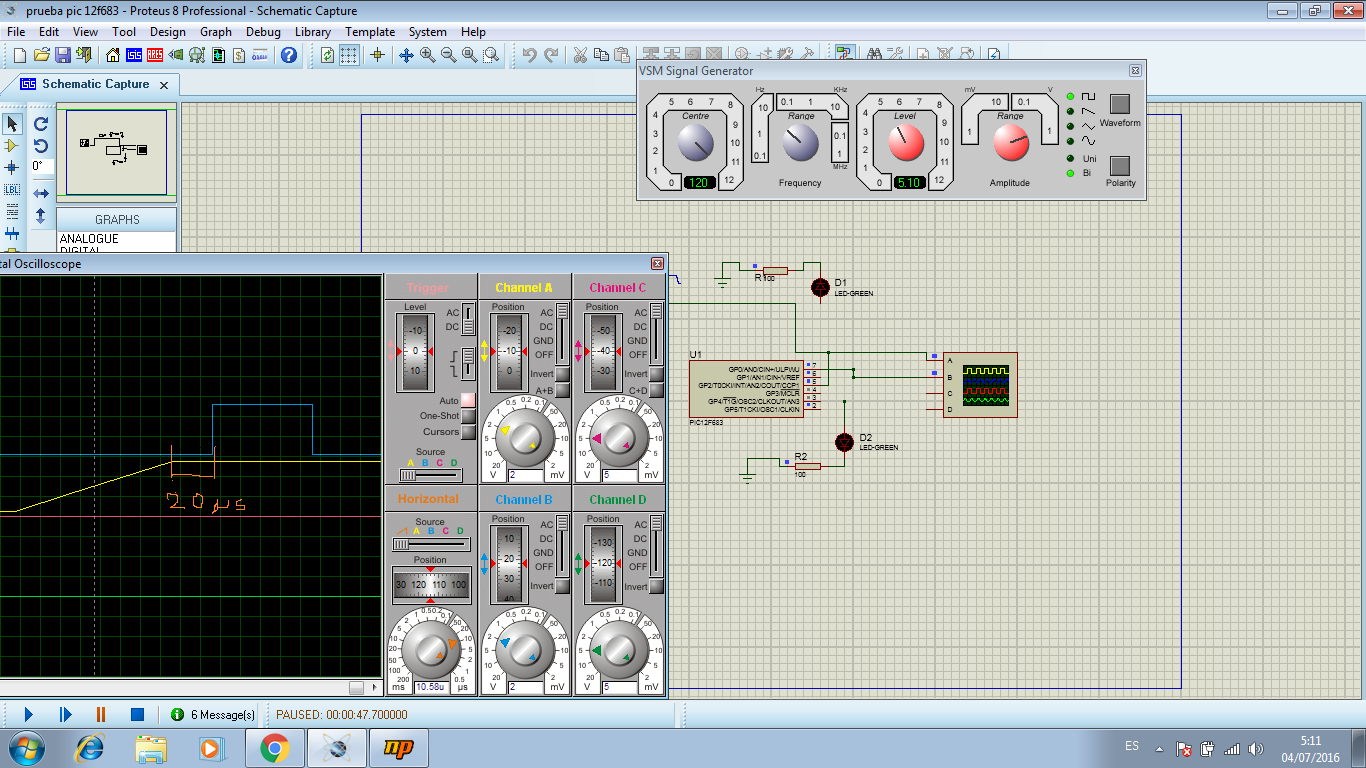Open the Windows Start menu
This screenshot has height=768, width=1366.
[x=25, y=748]
